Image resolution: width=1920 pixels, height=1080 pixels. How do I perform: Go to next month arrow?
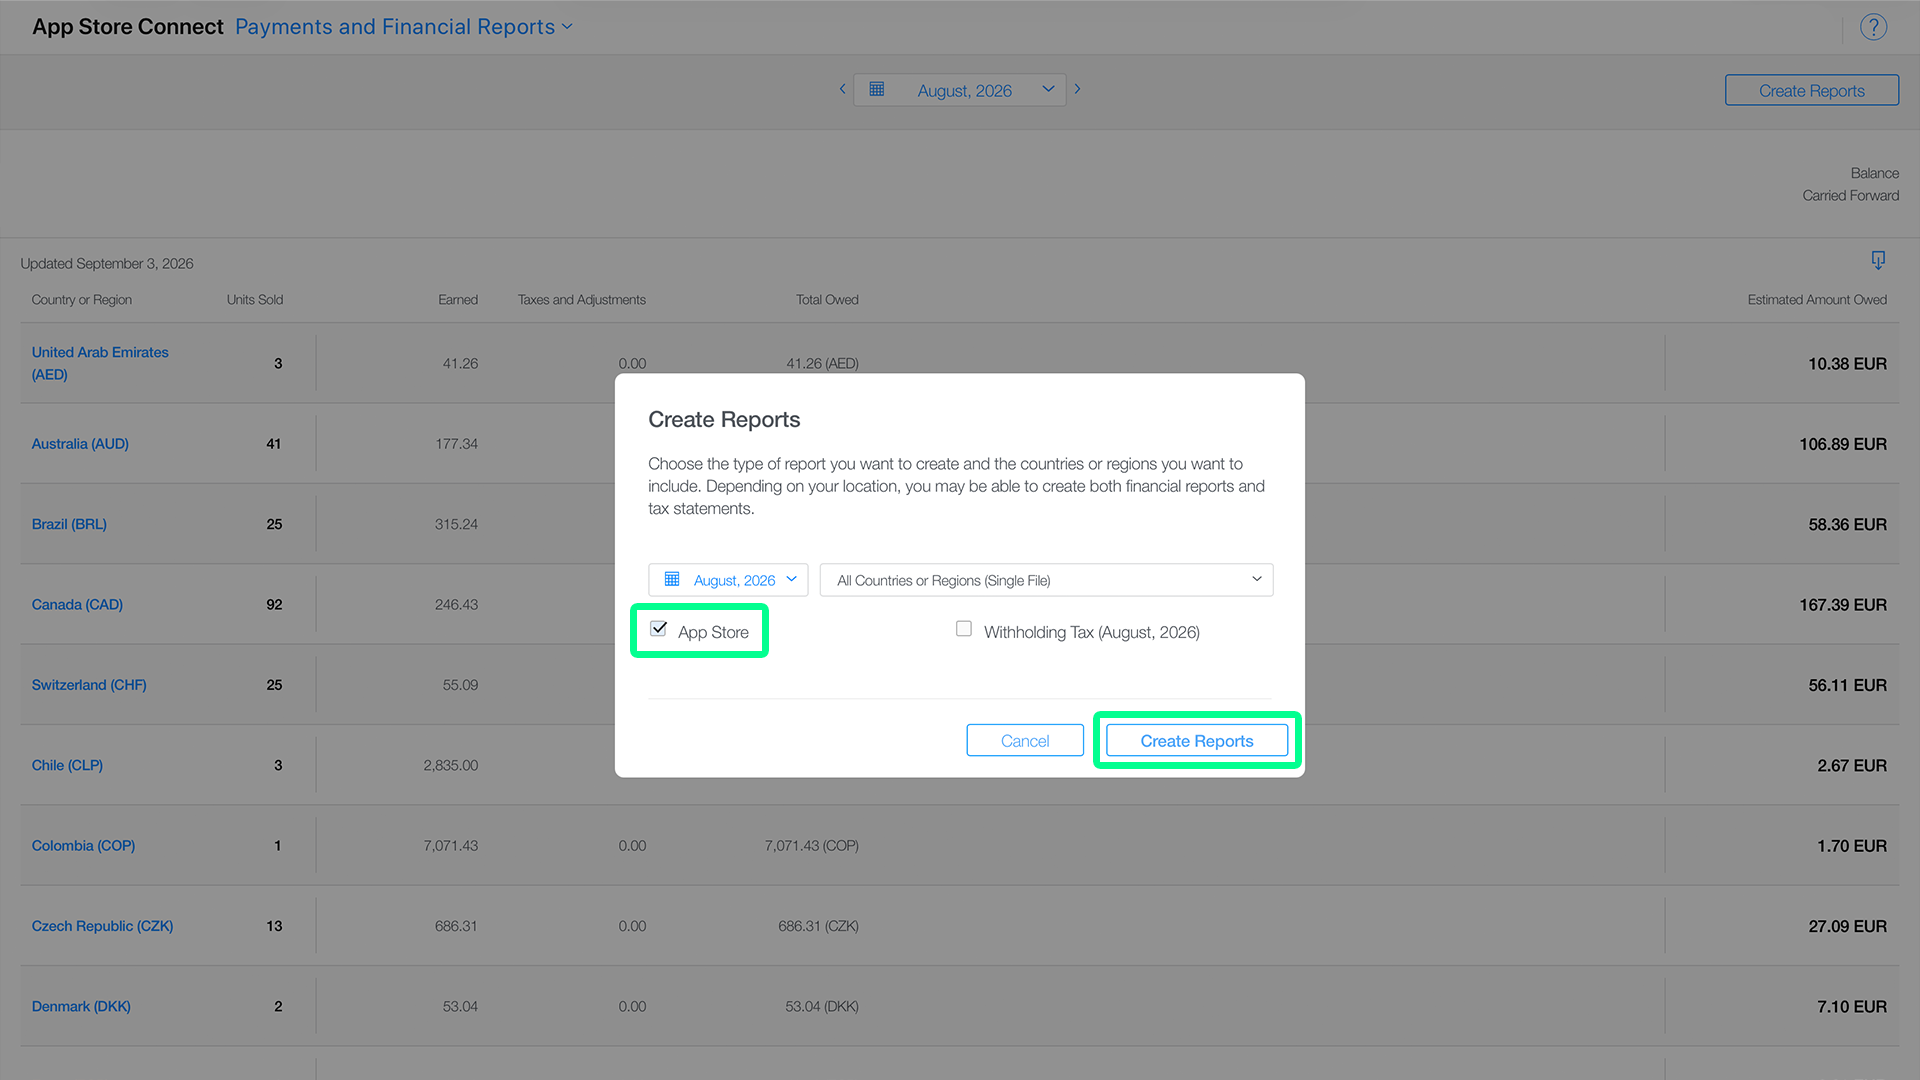pos(1077,89)
